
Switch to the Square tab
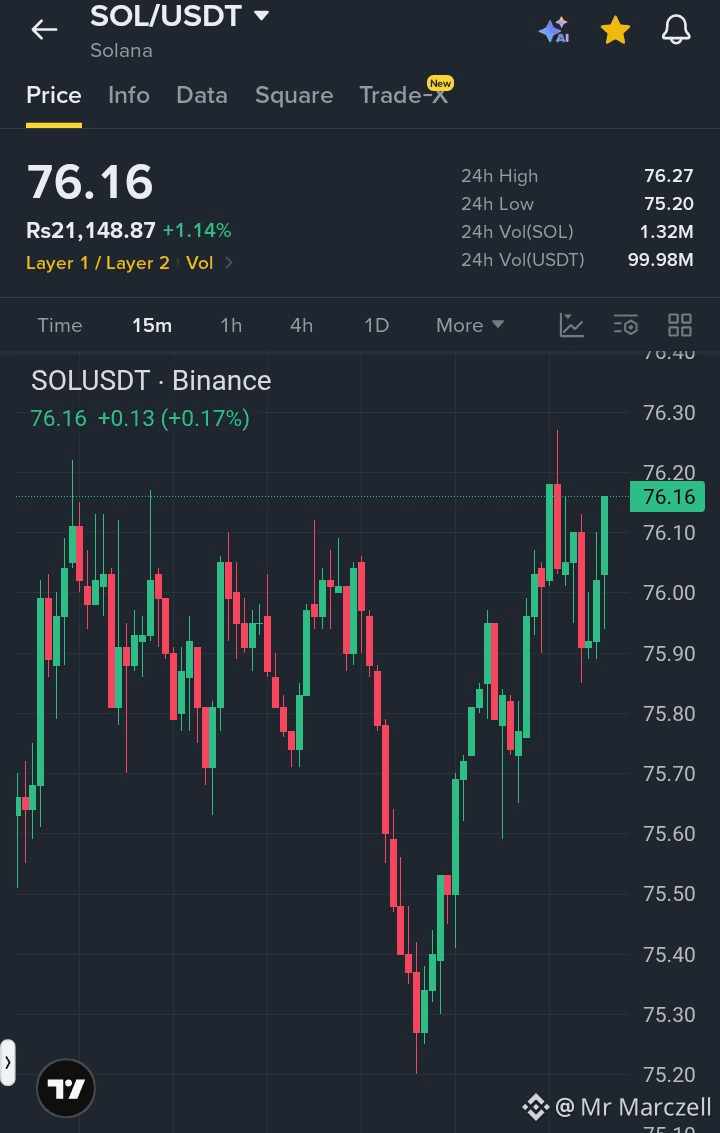point(294,95)
